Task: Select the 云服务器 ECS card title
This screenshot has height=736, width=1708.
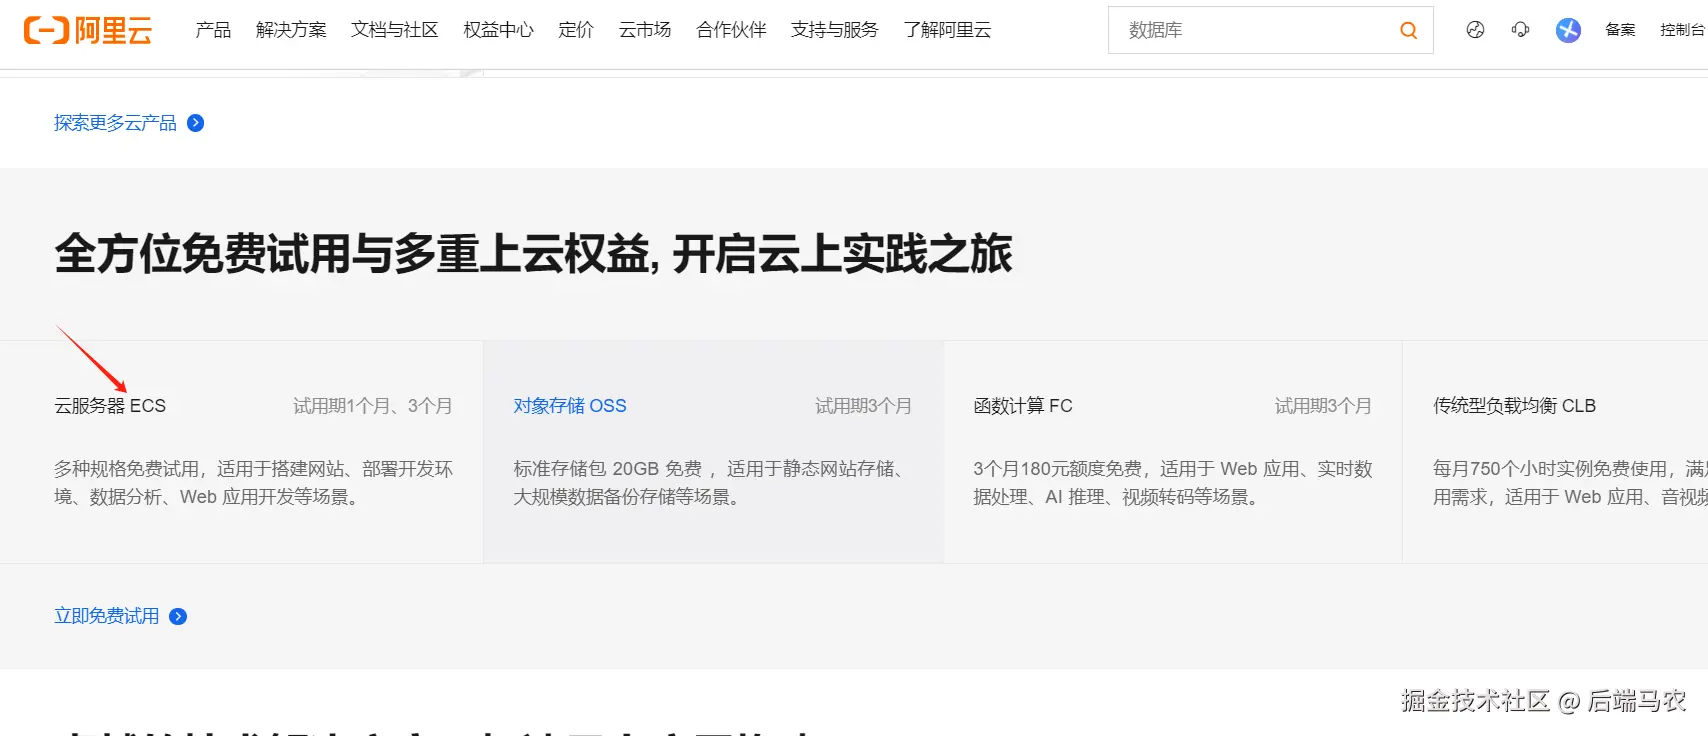Action: 110,406
